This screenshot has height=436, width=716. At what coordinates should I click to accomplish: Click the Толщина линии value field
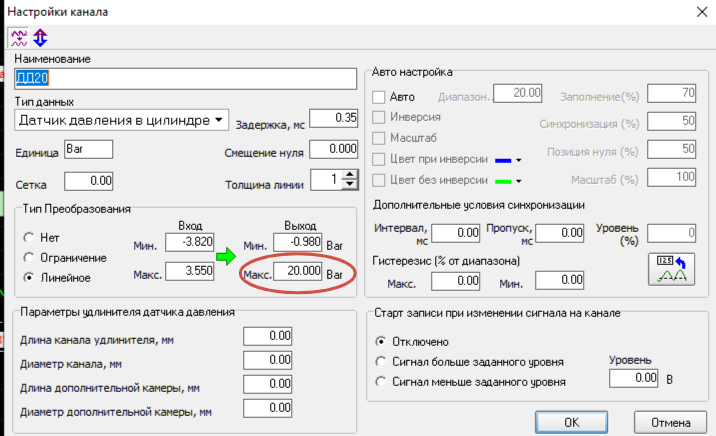click(x=327, y=179)
